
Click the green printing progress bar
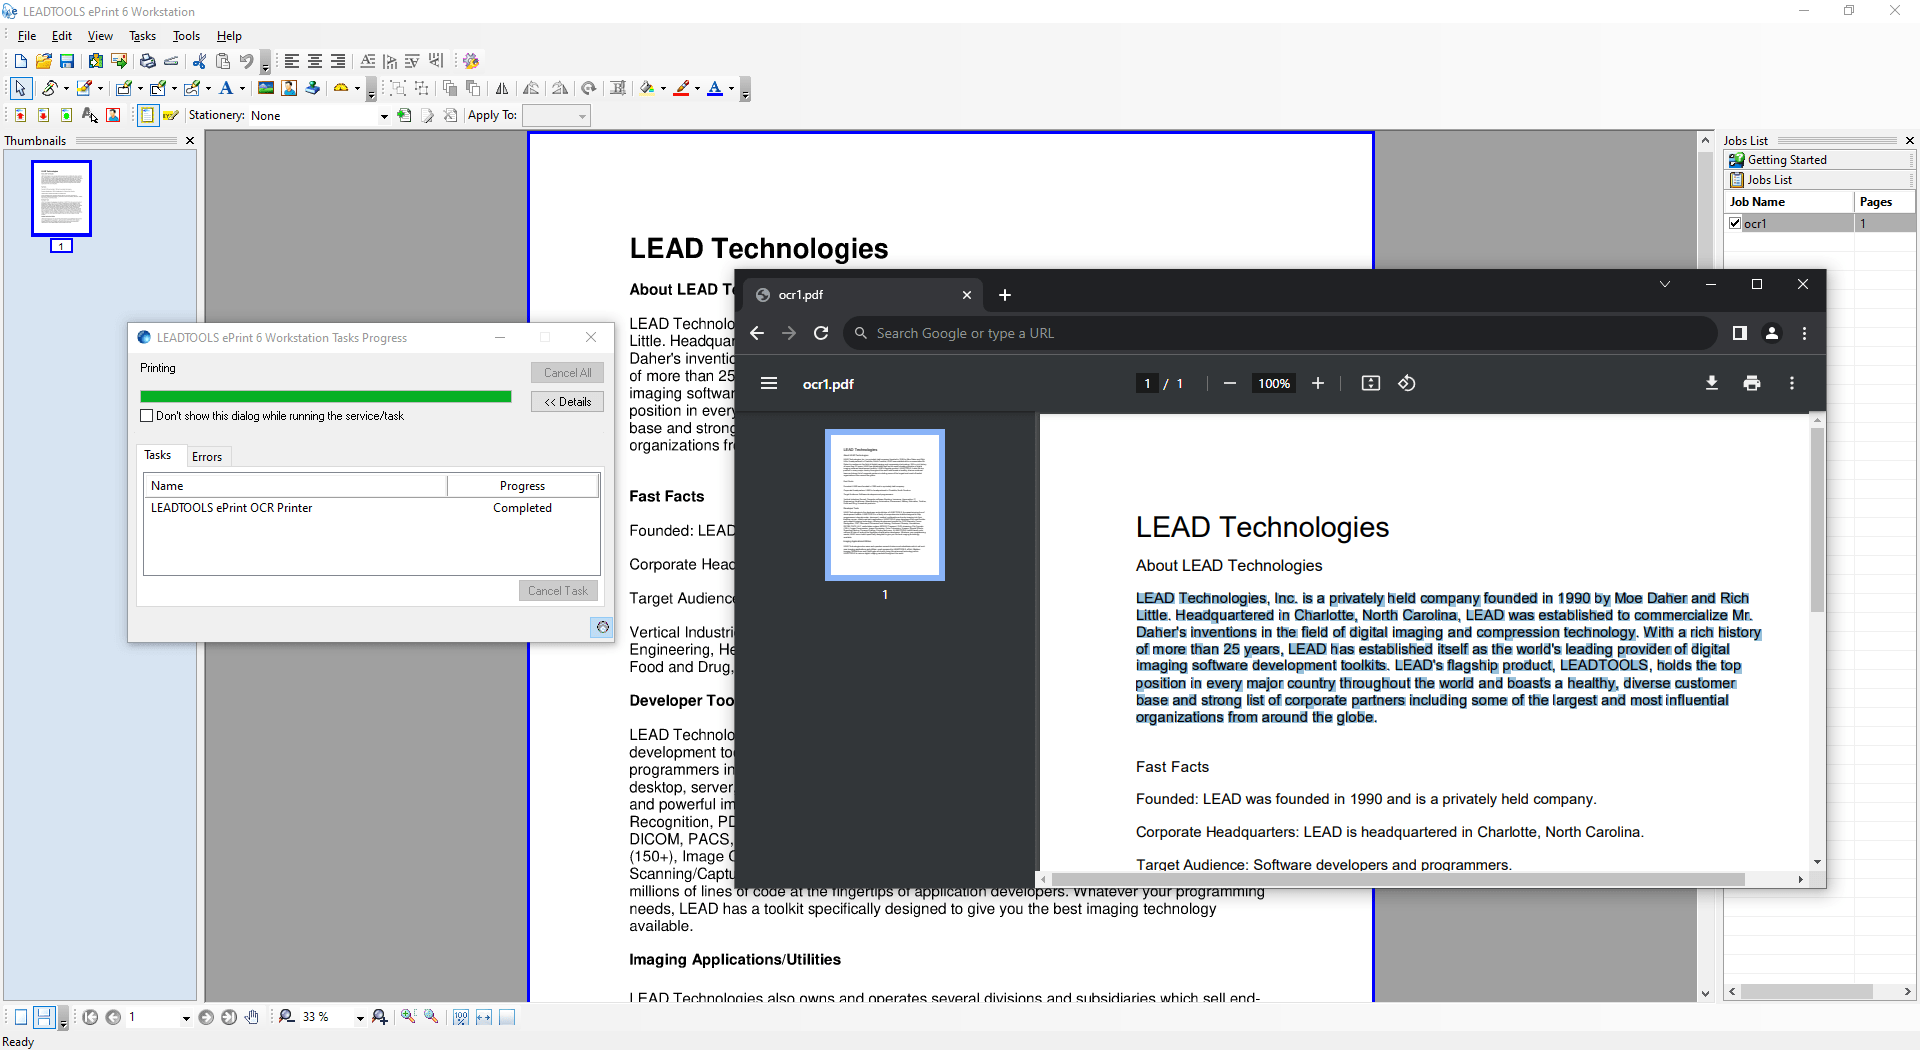[325, 397]
